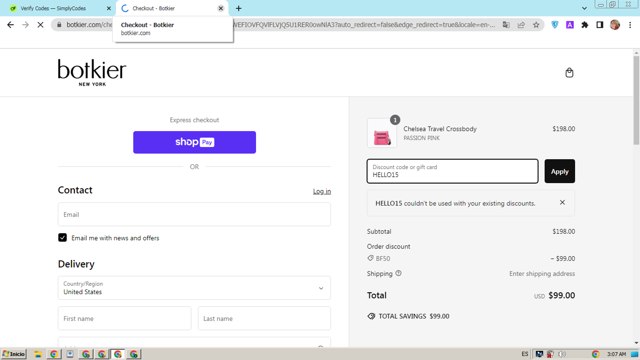Click the botkier New York logo
The height and width of the screenshot is (360, 640).
click(x=92, y=72)
